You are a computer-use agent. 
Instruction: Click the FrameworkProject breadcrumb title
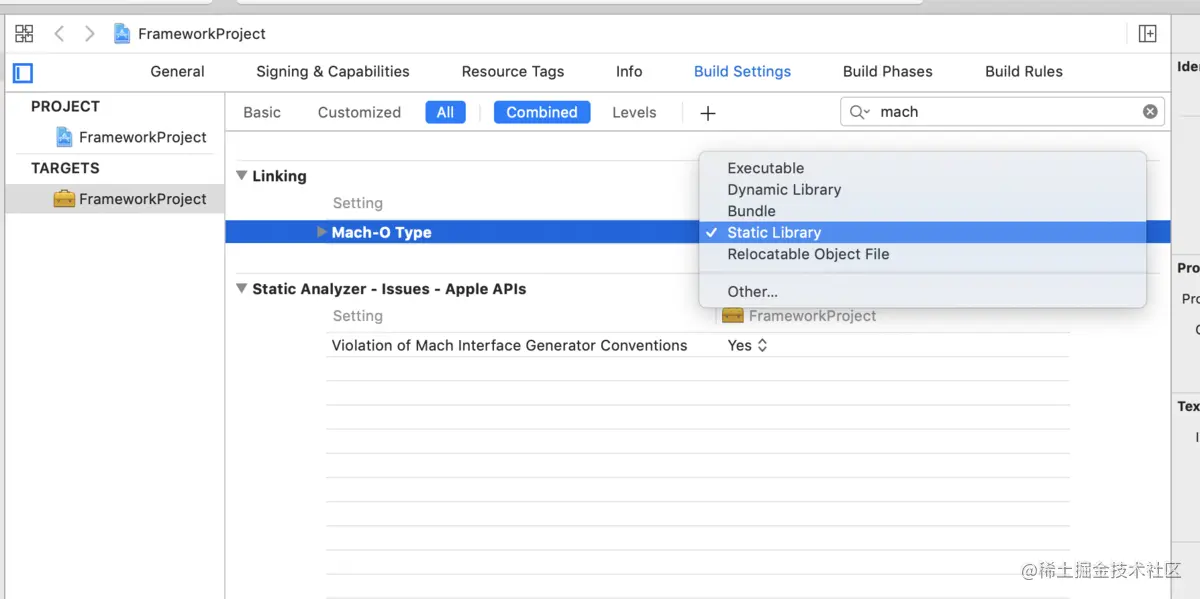[202, 34]
